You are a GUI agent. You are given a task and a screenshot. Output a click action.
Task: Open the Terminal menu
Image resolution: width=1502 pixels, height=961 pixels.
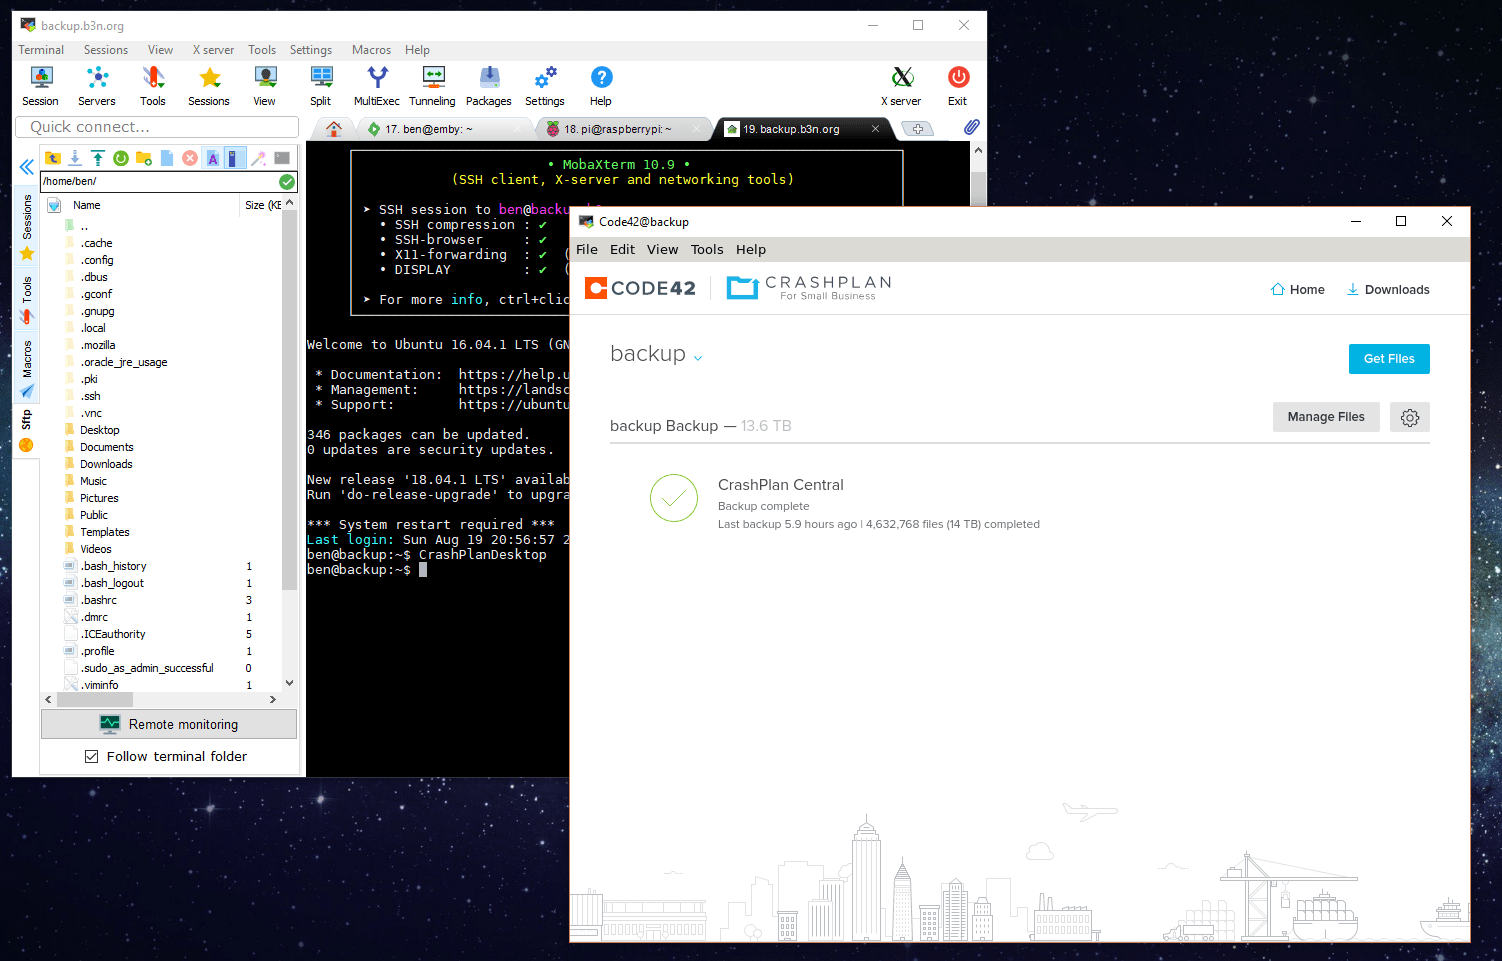point(41,50)
